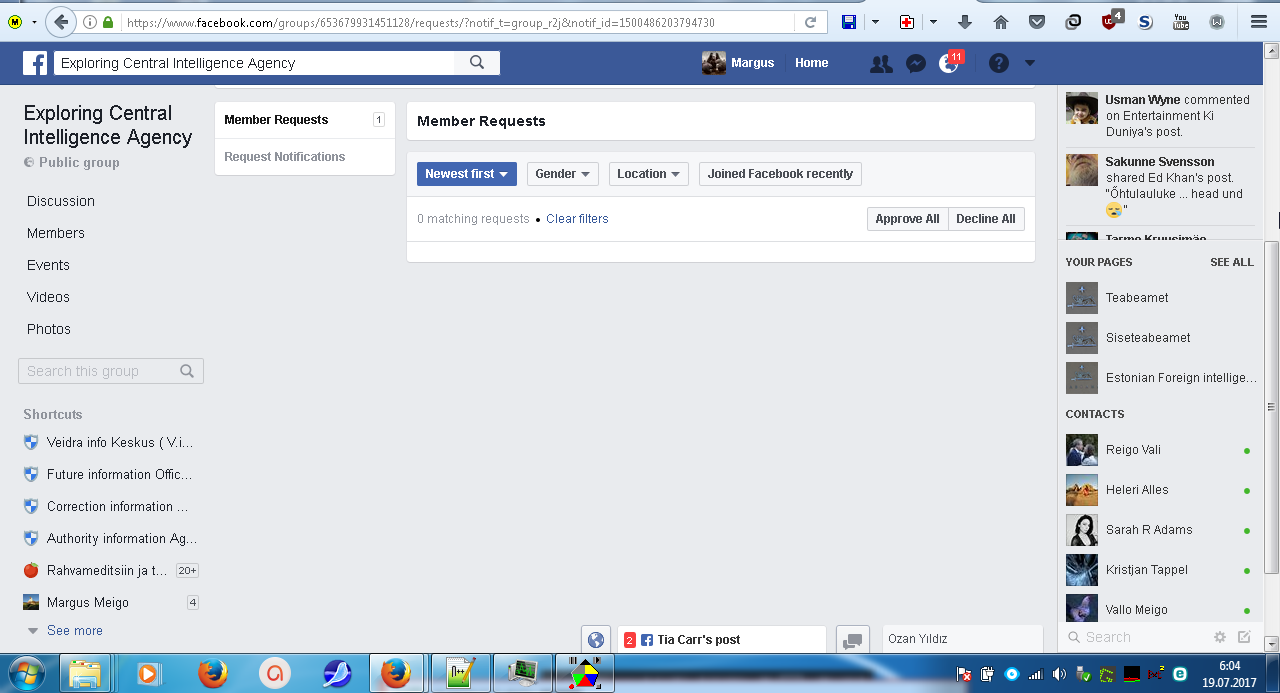Click new message compose icon in chat
The height and width of the screenshot is (693, 1280).
coord(1244,637)
